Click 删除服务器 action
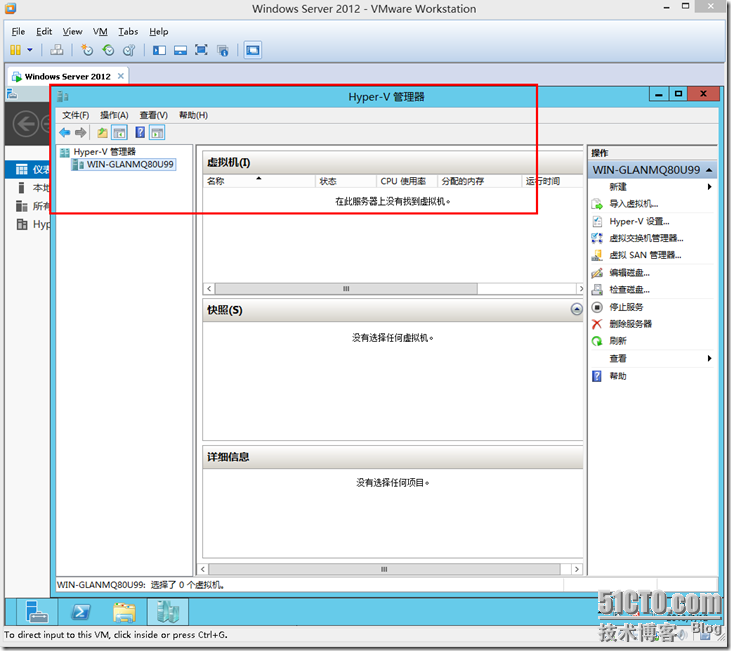731x651 pixels. (x=630, y=324)
